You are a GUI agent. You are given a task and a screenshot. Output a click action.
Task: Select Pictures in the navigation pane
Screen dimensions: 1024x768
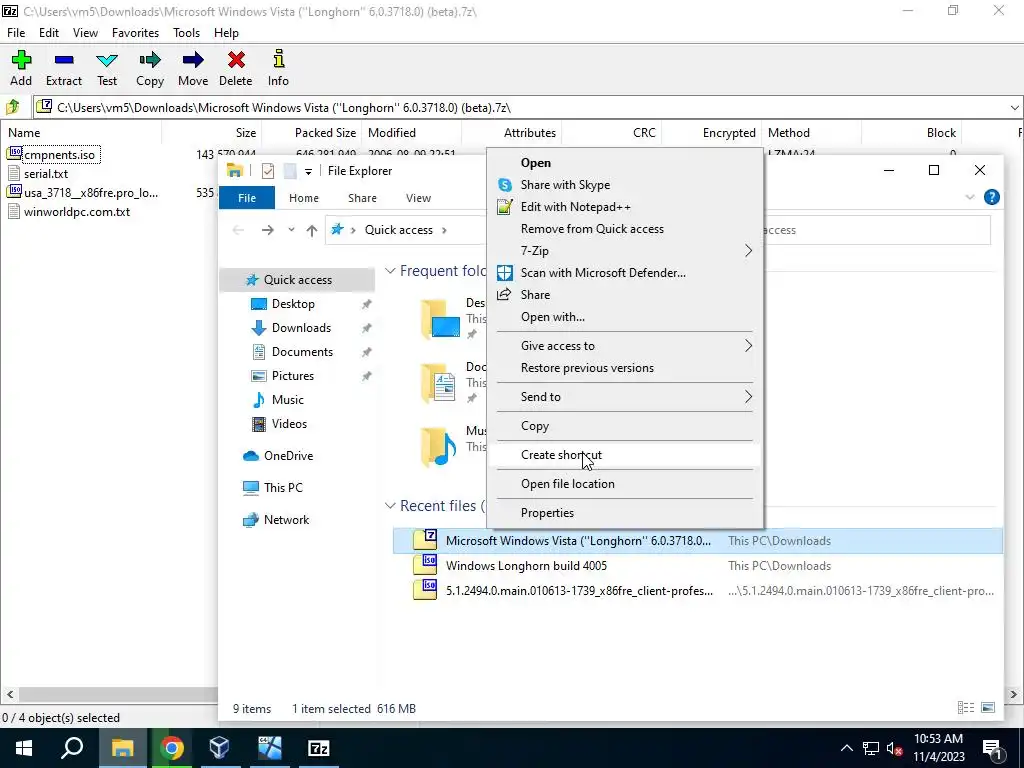coord(293,376)
